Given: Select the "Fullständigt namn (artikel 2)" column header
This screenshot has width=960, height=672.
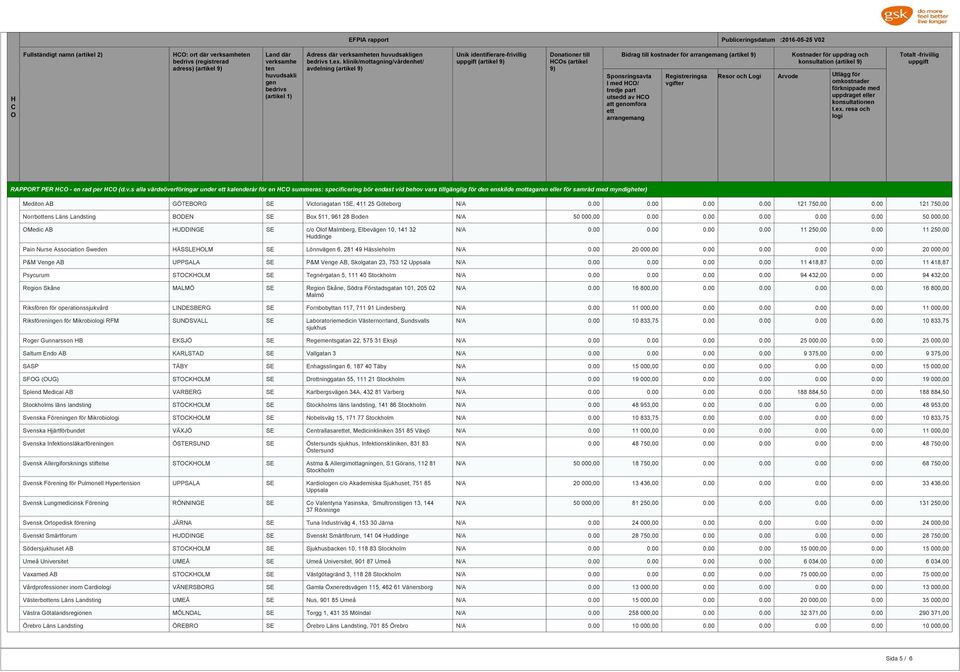Looking at the screenshot, I should pos(94,114).
